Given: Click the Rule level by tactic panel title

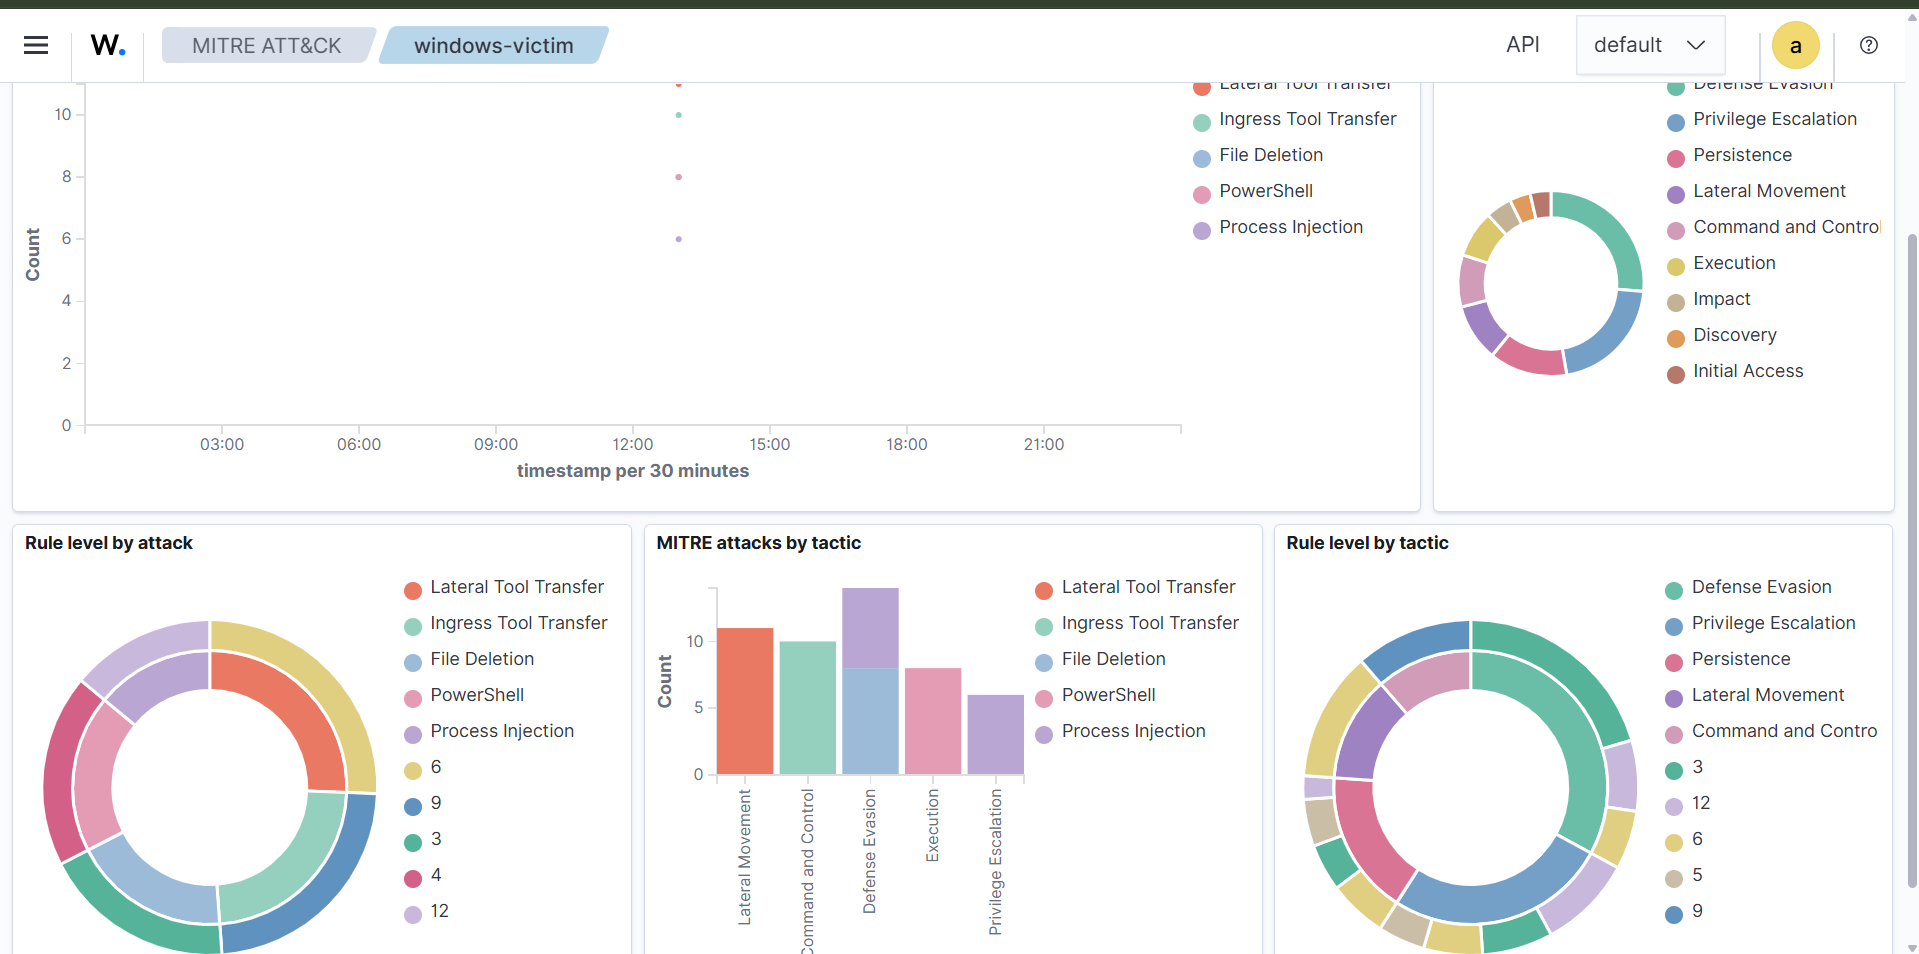Looking at the screenshot, I should (1367, 543).
